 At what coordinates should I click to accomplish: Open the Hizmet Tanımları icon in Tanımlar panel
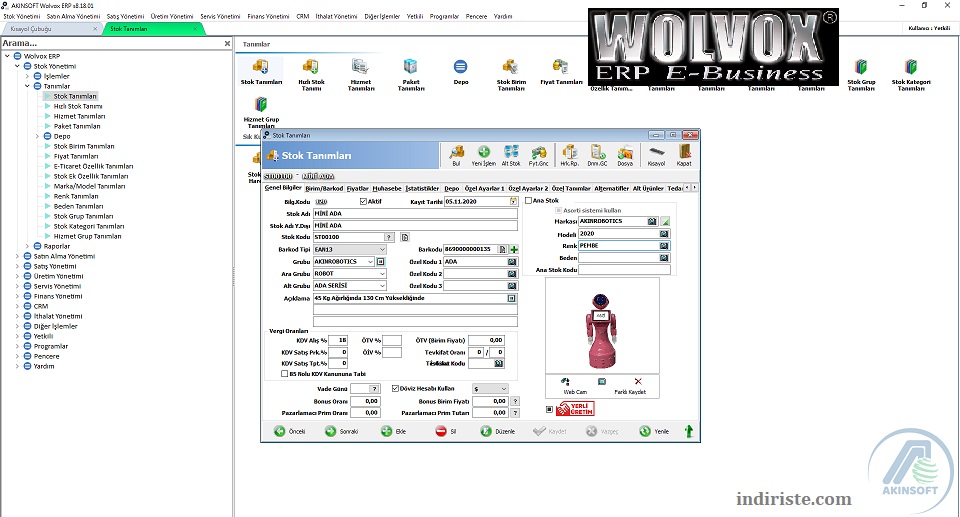tap(361, 75)
